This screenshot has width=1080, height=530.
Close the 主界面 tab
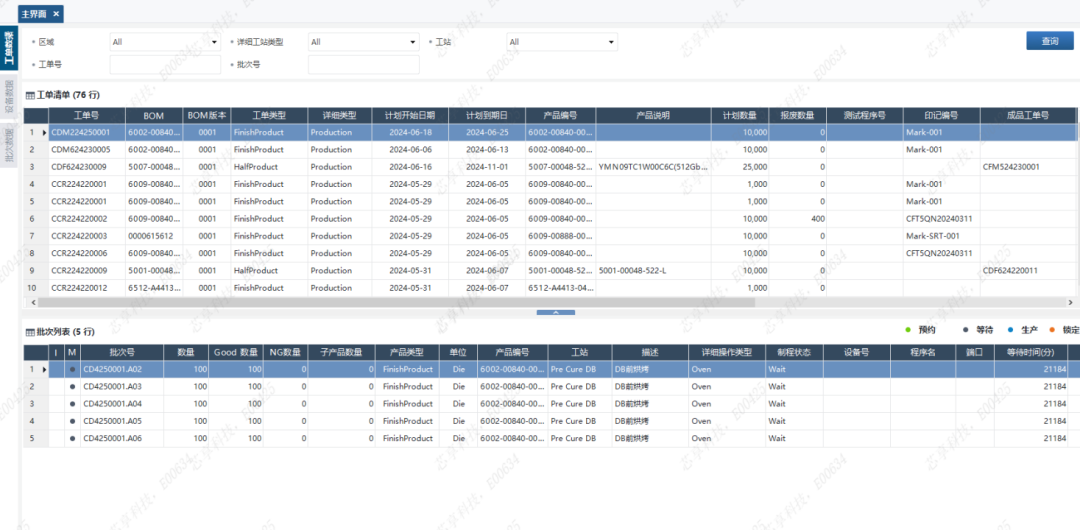click(x=56, y=13)
